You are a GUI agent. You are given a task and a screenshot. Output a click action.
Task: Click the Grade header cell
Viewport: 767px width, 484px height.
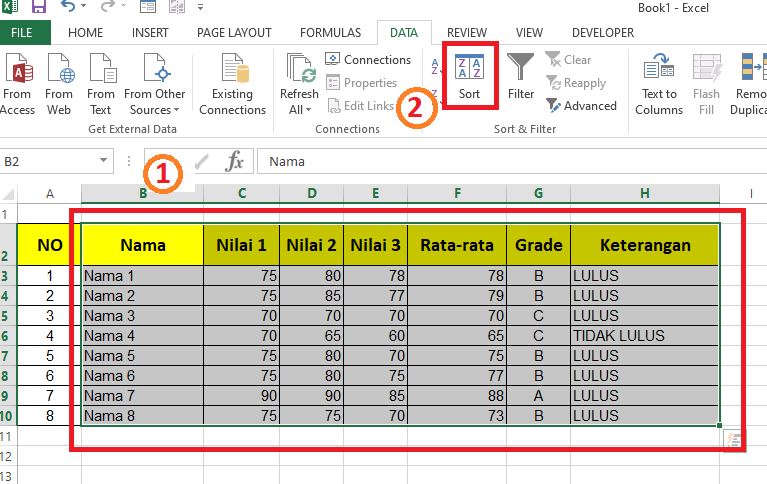539,245
